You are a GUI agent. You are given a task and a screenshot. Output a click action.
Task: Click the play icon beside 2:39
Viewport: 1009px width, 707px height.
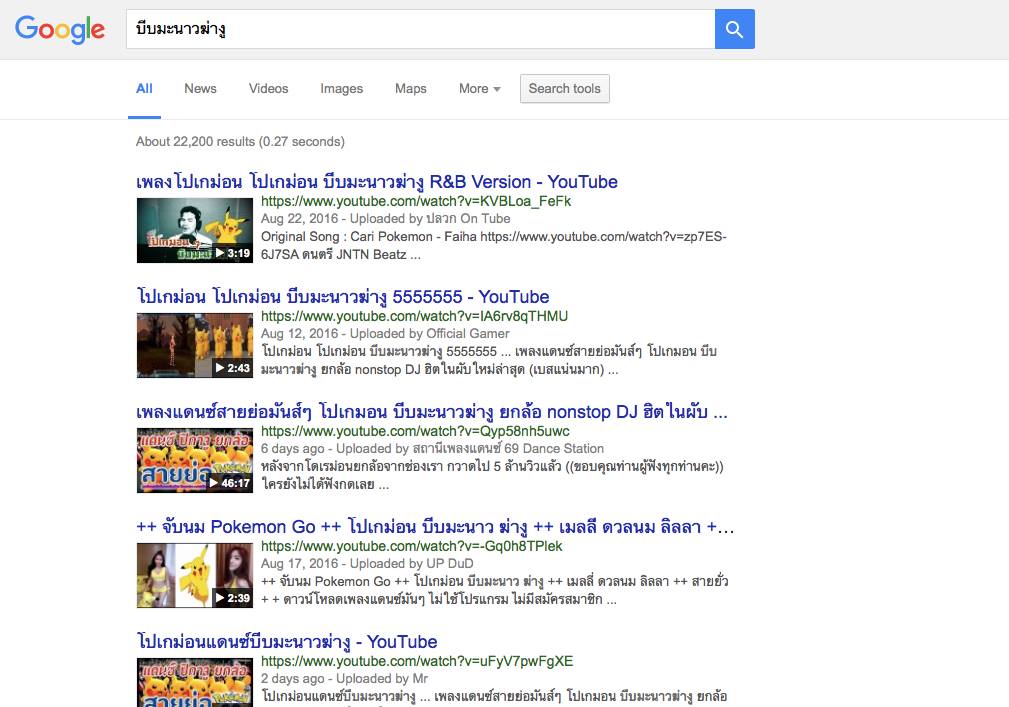coord(220,598)
